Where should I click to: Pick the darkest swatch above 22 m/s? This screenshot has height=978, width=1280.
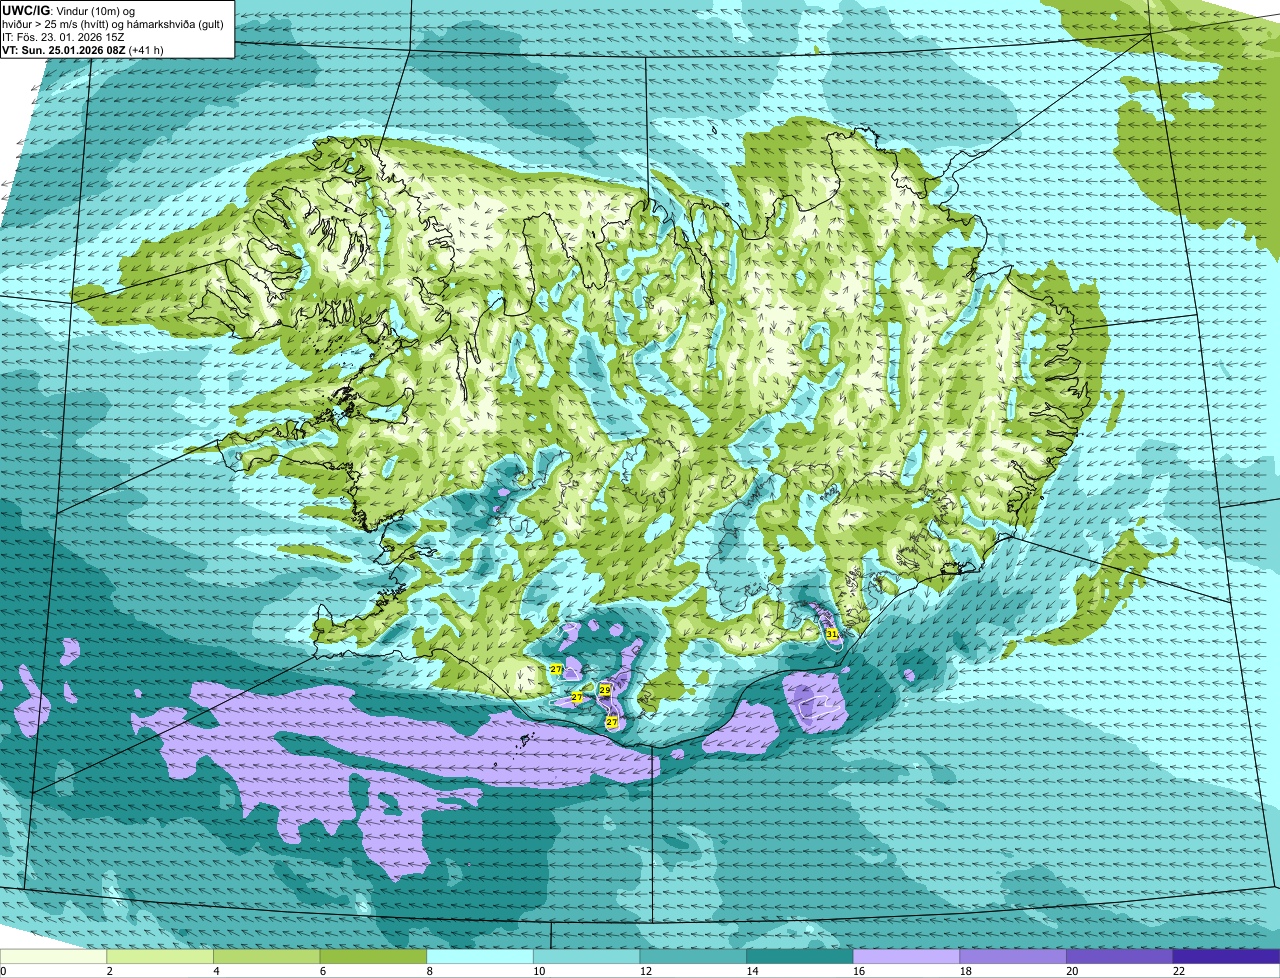coord(1226,957)
